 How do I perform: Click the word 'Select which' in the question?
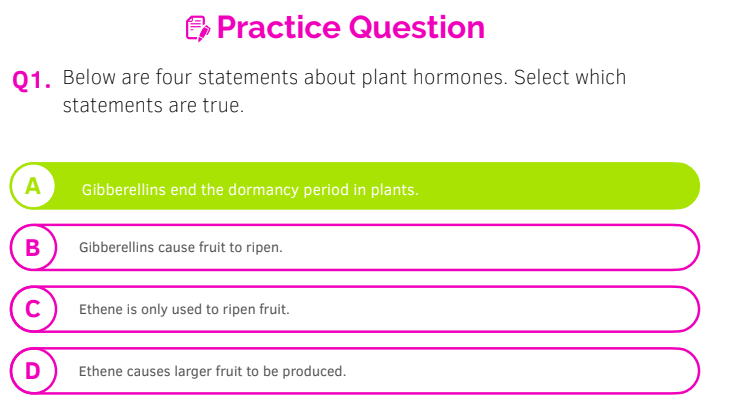coord(570,78)
